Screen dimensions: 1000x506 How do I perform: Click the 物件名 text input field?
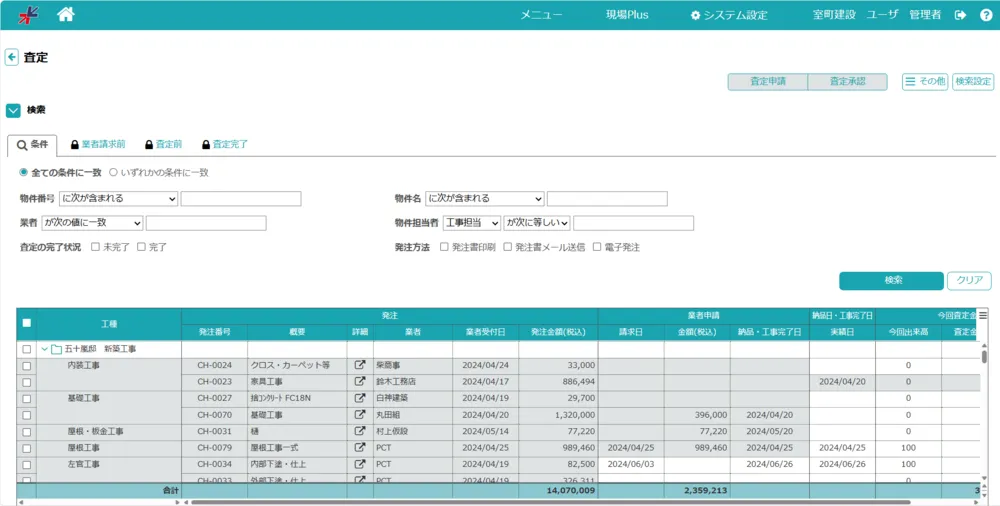607,199
